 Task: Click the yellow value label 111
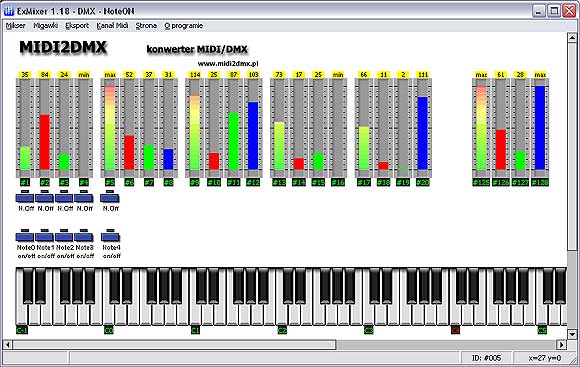pos(423,74)
